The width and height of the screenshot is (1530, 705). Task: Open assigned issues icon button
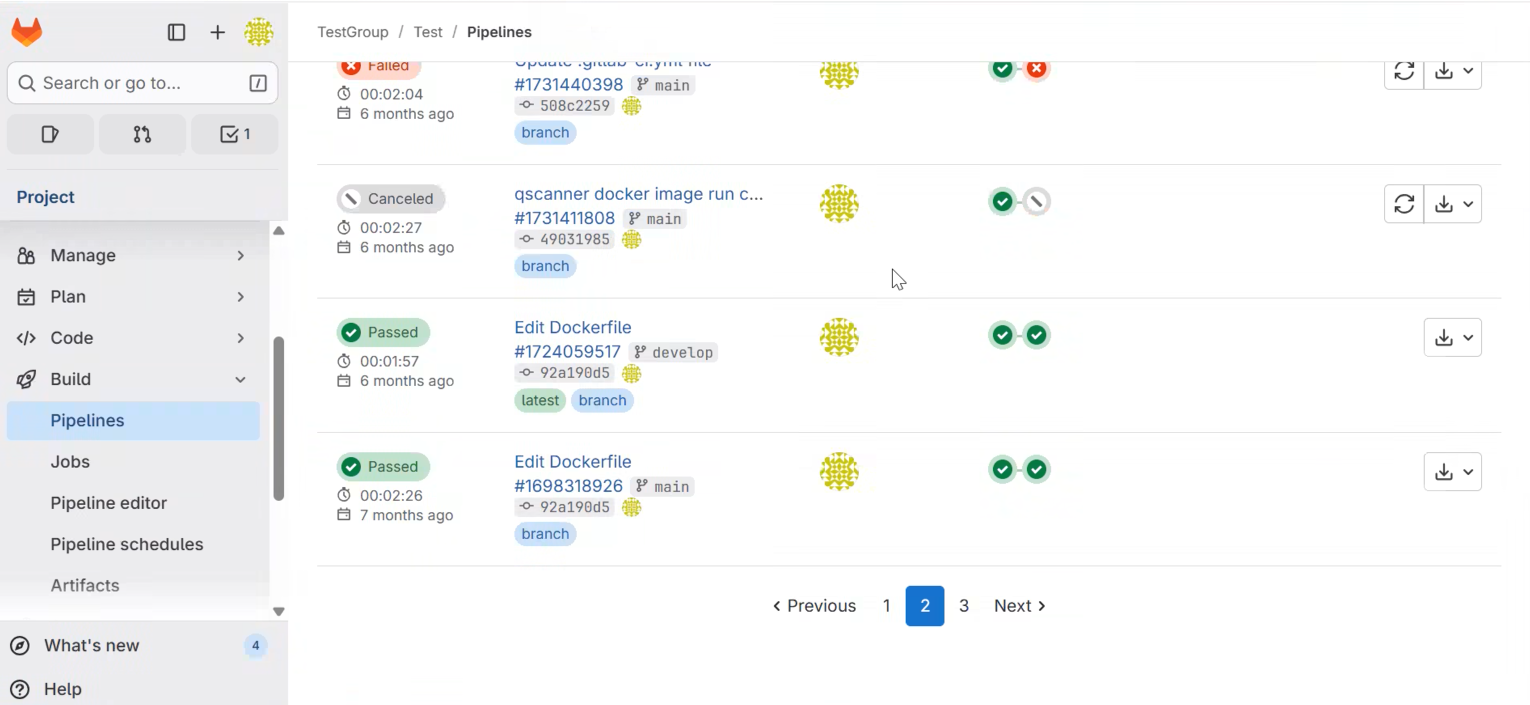[50, 134]
